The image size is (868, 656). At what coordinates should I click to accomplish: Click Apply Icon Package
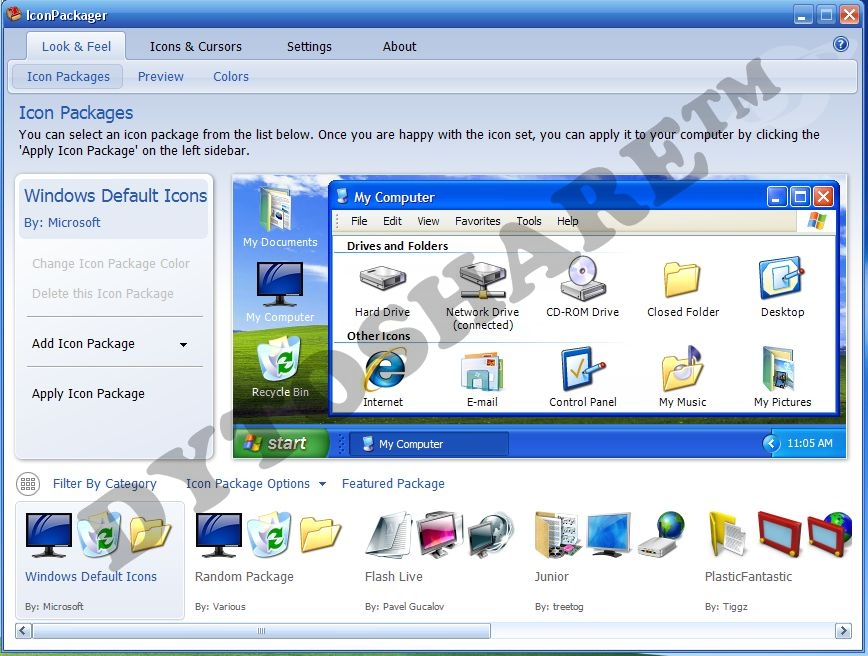pos(88,394)
